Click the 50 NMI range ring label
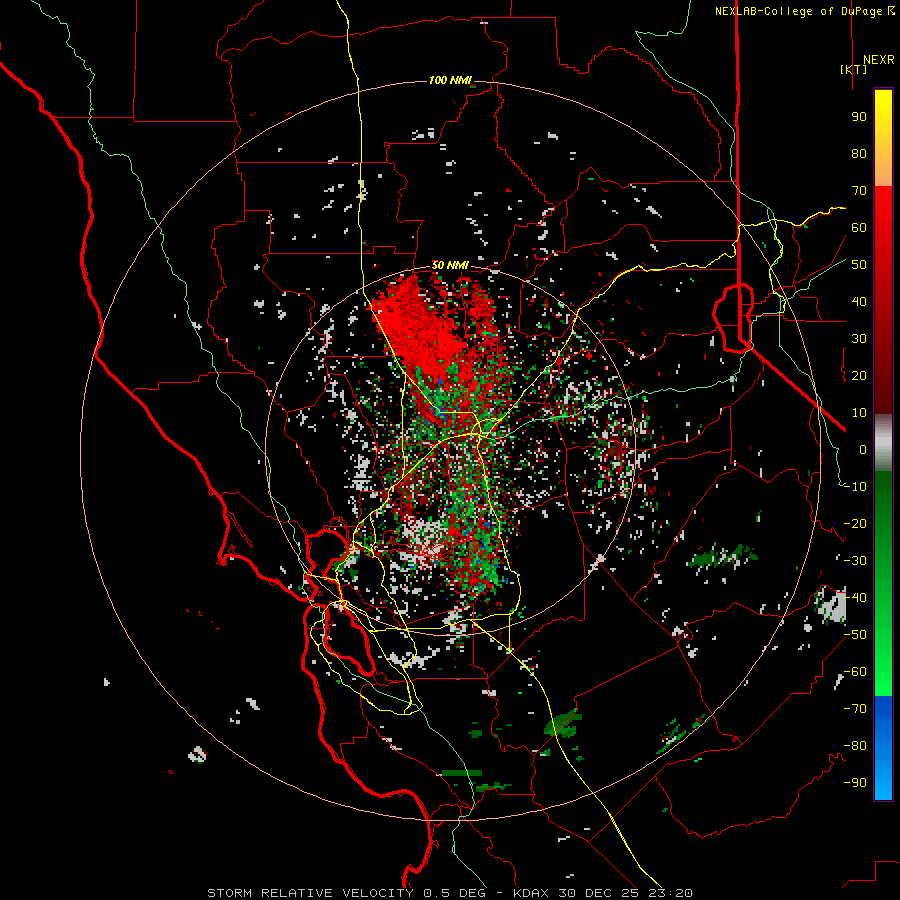 pos(449,265)
